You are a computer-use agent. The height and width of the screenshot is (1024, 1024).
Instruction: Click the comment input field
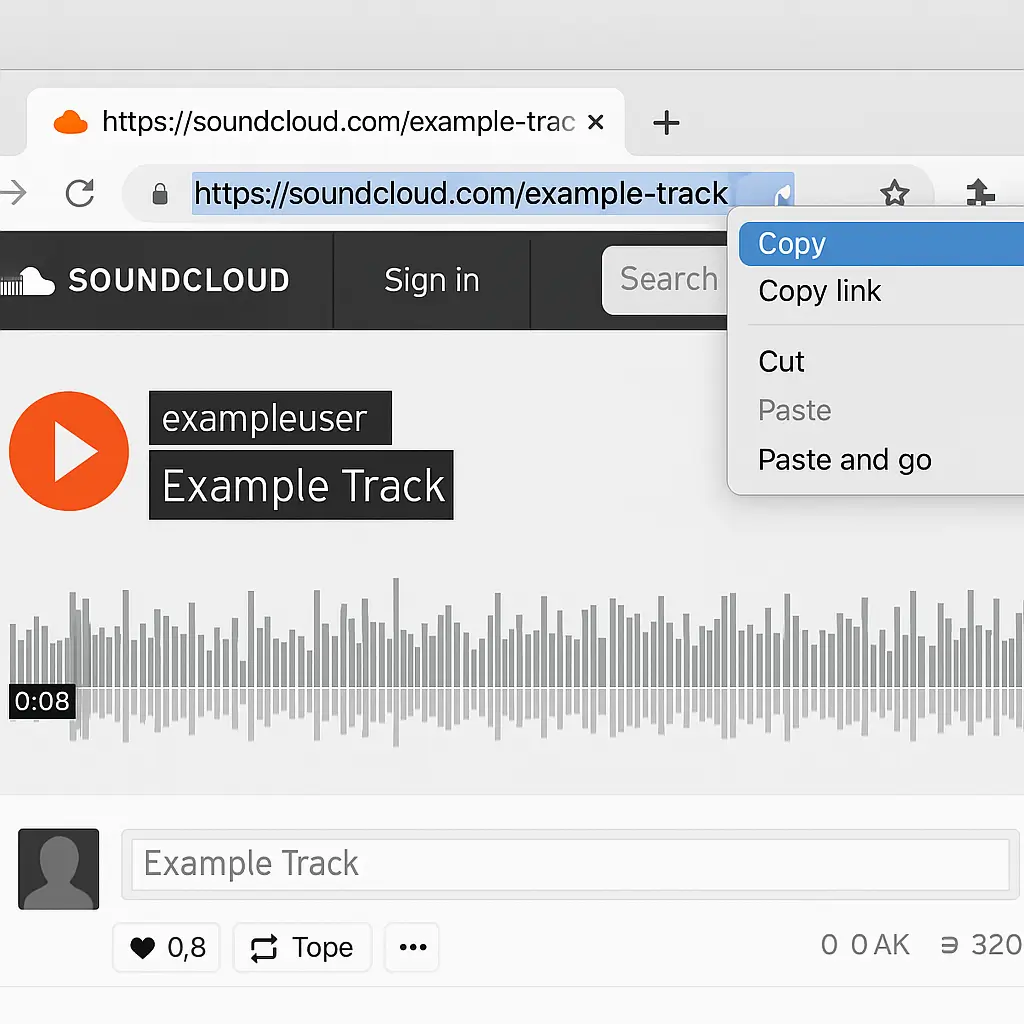pyautogui.click(x=570, y=865)
